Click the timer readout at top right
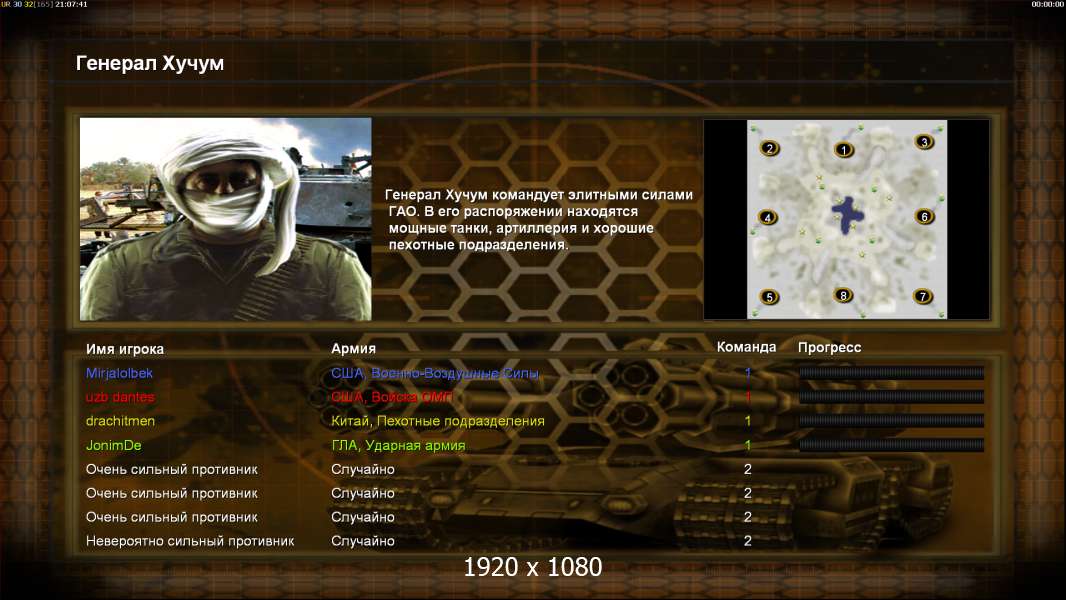 click(x=1048, y=4)
